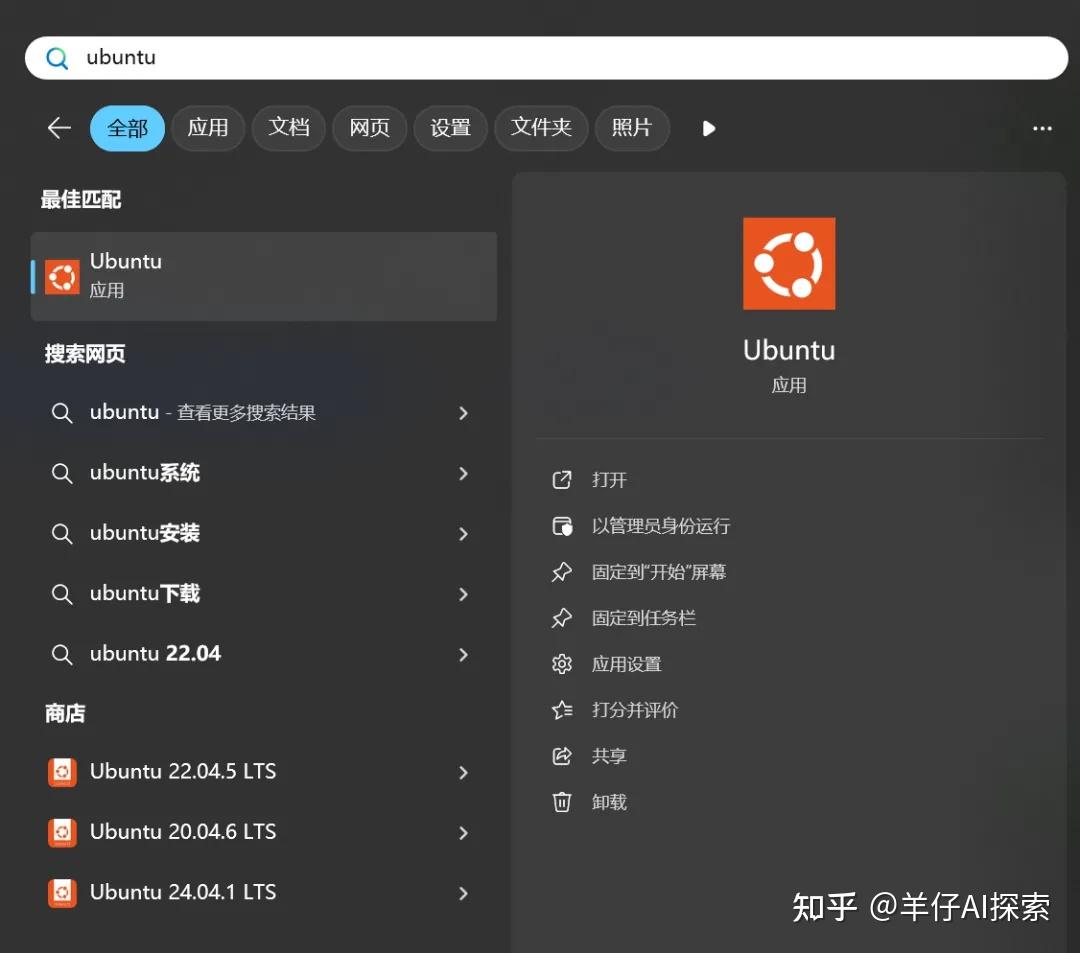
Task: Expand chevron next to ubuntu安装
Action: 463,534
